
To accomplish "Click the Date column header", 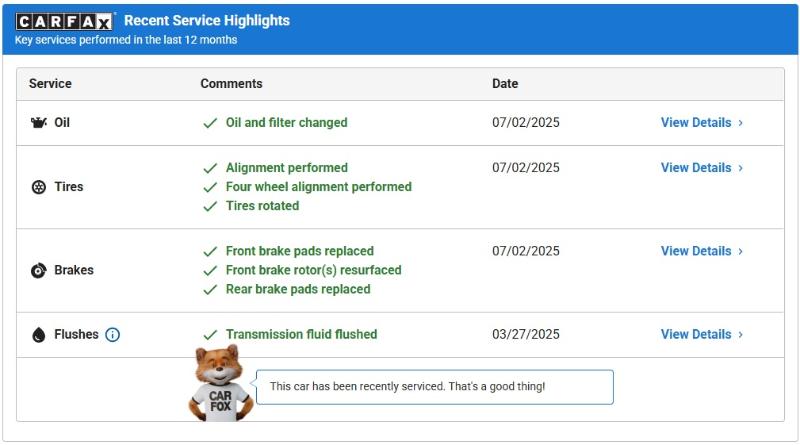I will click(x=505, y=84).
